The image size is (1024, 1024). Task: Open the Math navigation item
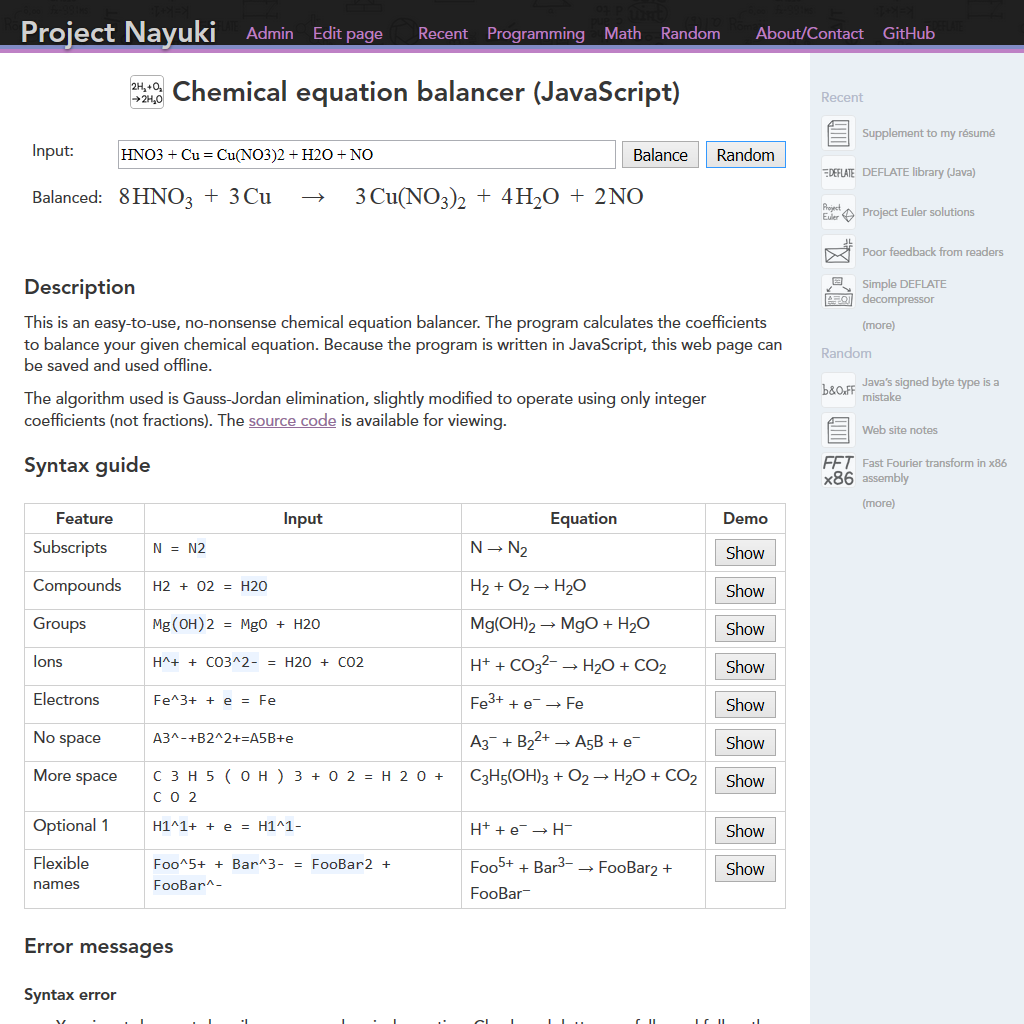622,33
